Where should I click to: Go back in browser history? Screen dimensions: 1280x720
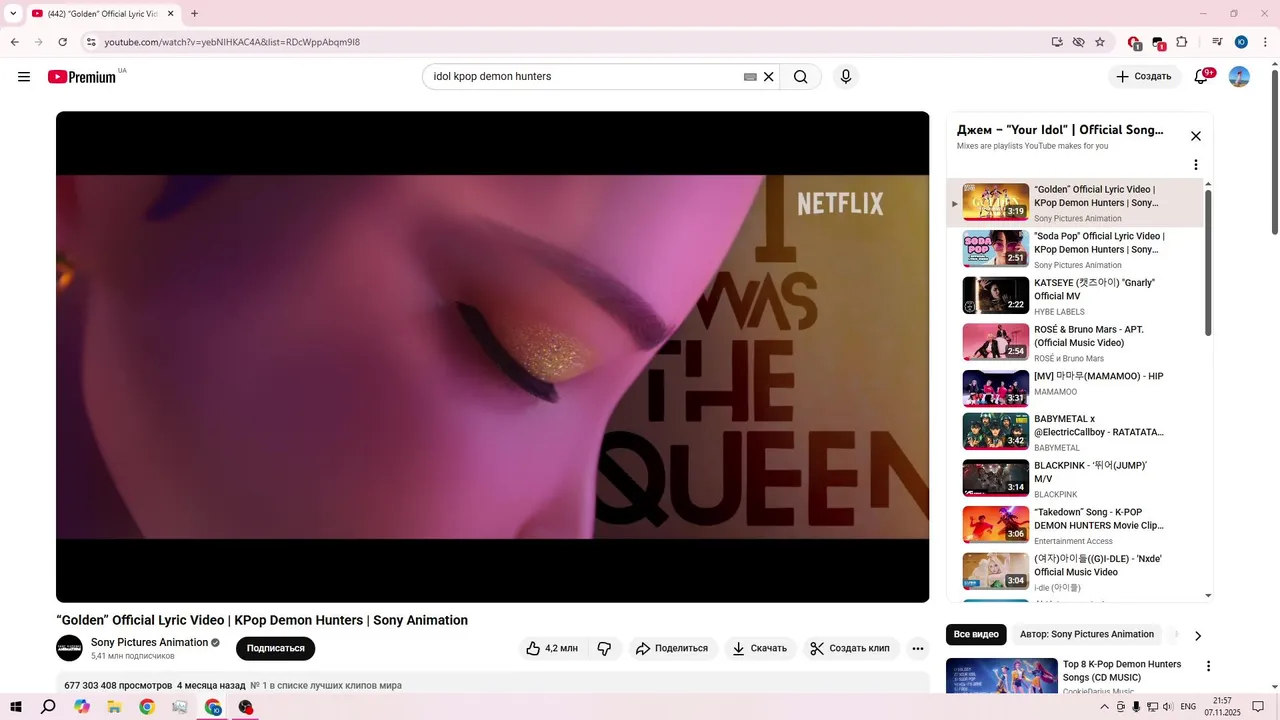14,42
